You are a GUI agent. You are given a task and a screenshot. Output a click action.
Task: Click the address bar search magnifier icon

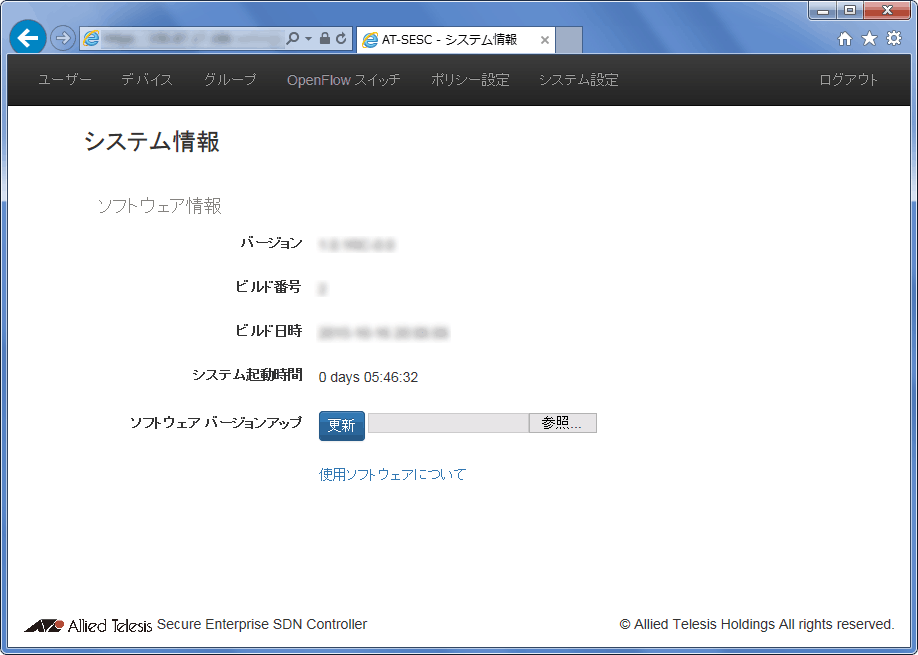point(292,39)
